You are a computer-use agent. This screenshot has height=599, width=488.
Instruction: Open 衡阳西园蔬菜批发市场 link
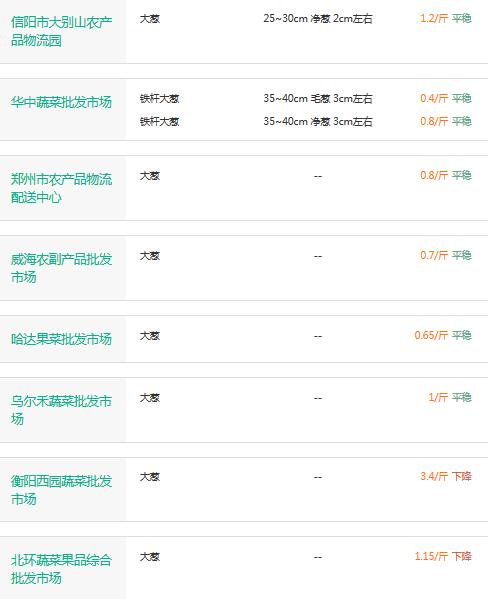[x=61, y=490]
